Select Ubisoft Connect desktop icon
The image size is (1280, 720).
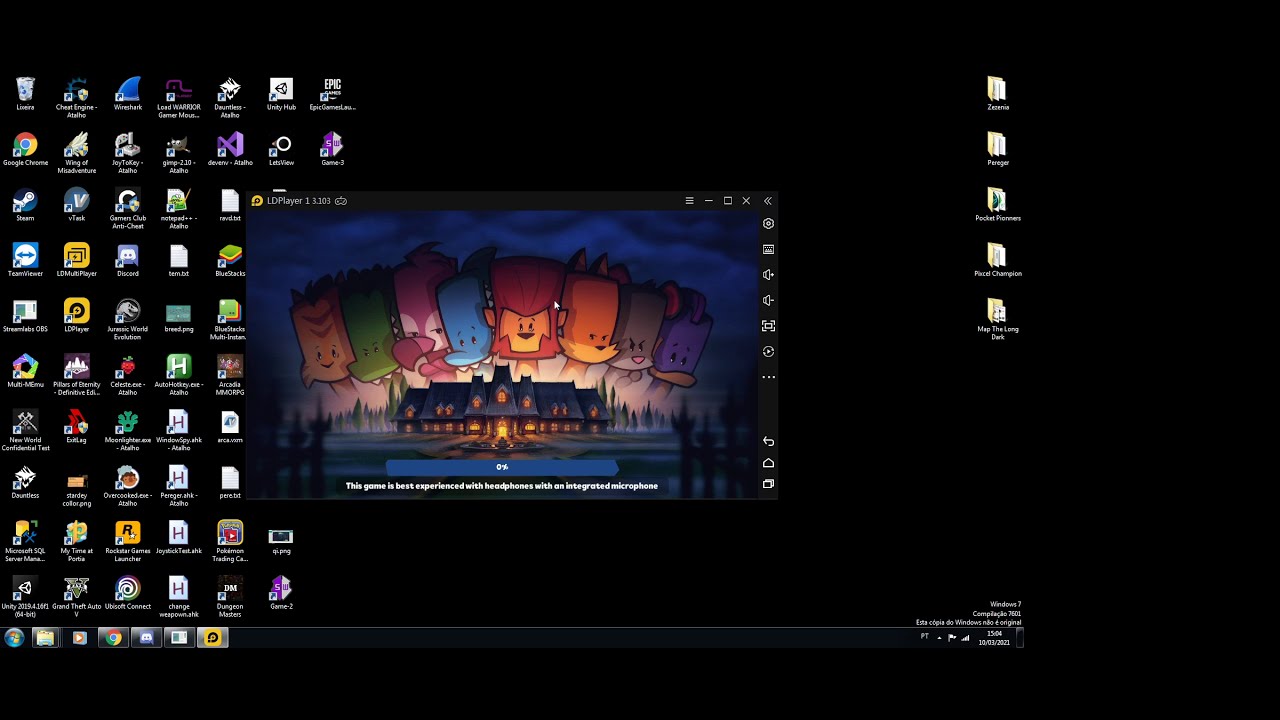click(x=128, y=593)
